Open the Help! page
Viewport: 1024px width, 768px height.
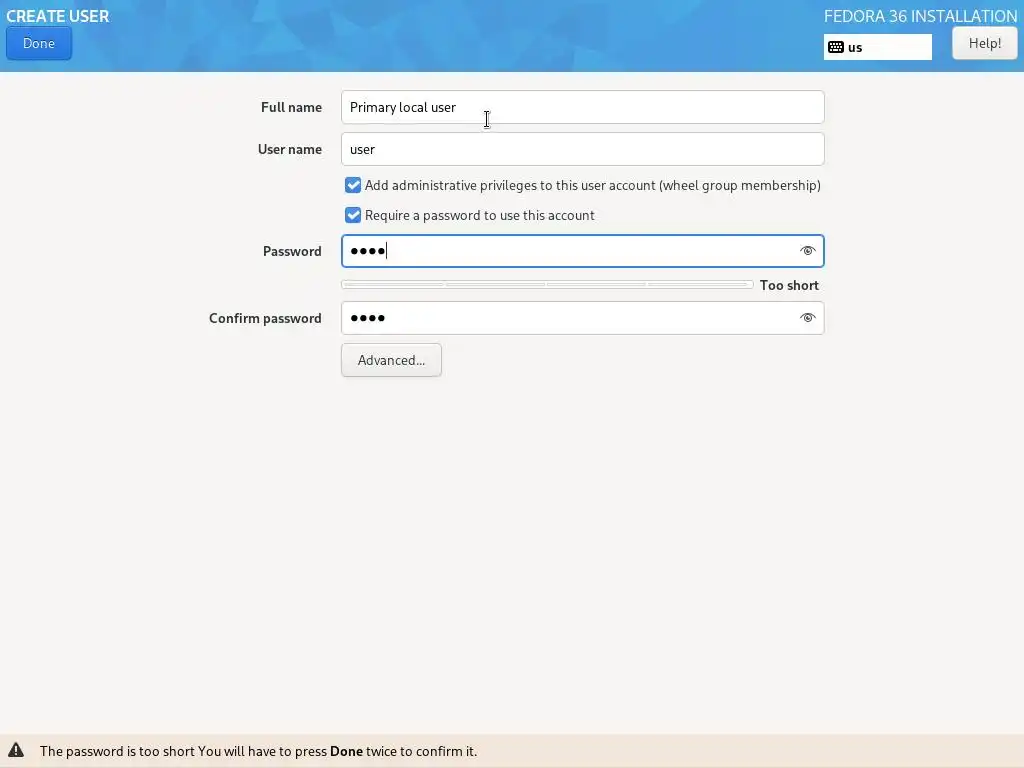tap(984, 43)
